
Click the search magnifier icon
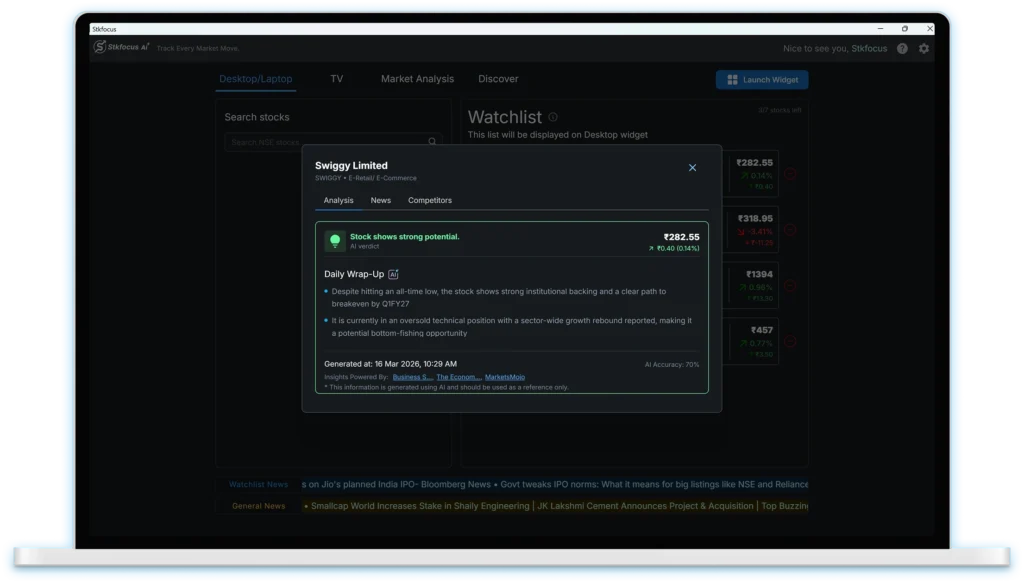pyautogui.click(x=432, y=142)
